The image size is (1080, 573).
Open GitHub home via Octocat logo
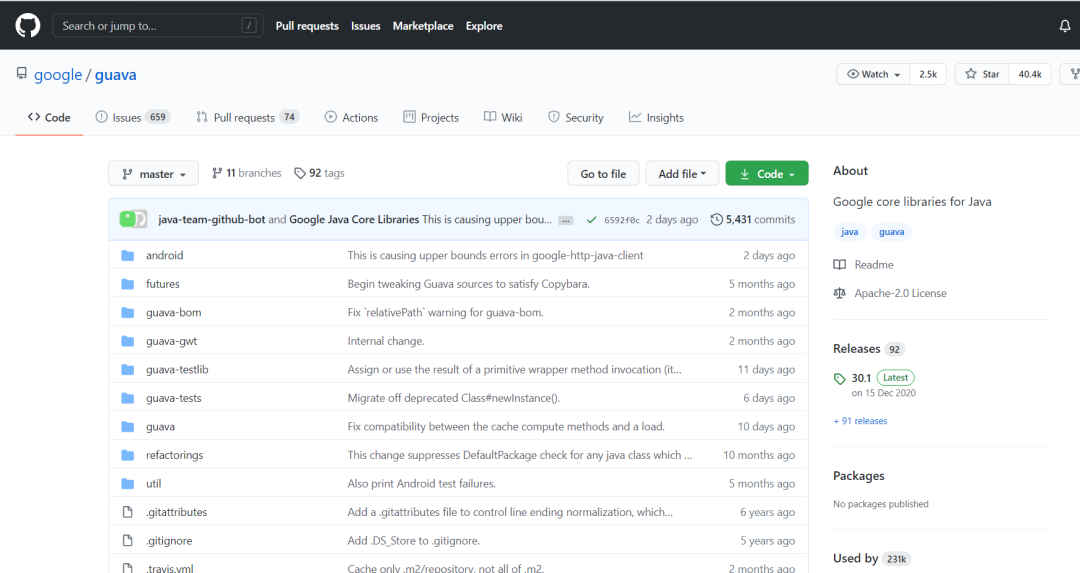28,25
